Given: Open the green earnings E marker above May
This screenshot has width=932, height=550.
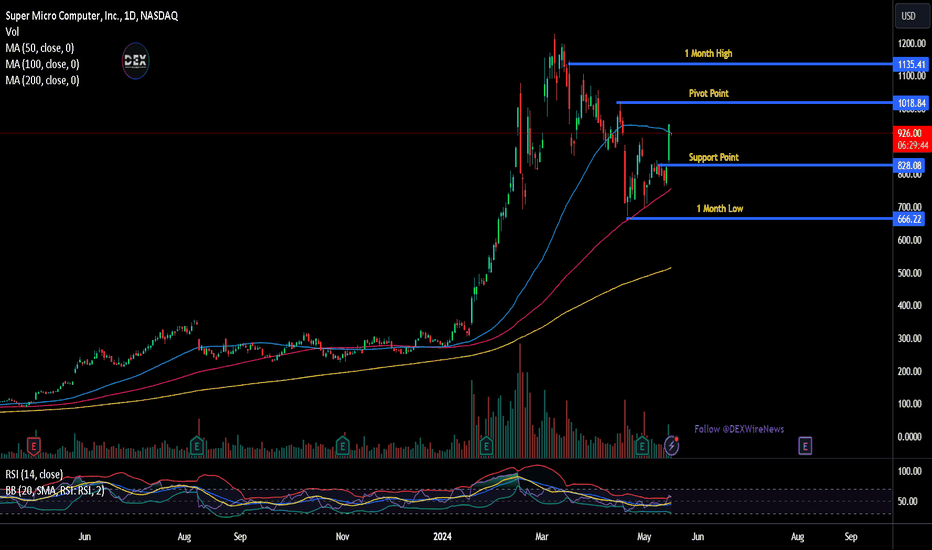Looking at the screenshot, I should pos(641,445).
